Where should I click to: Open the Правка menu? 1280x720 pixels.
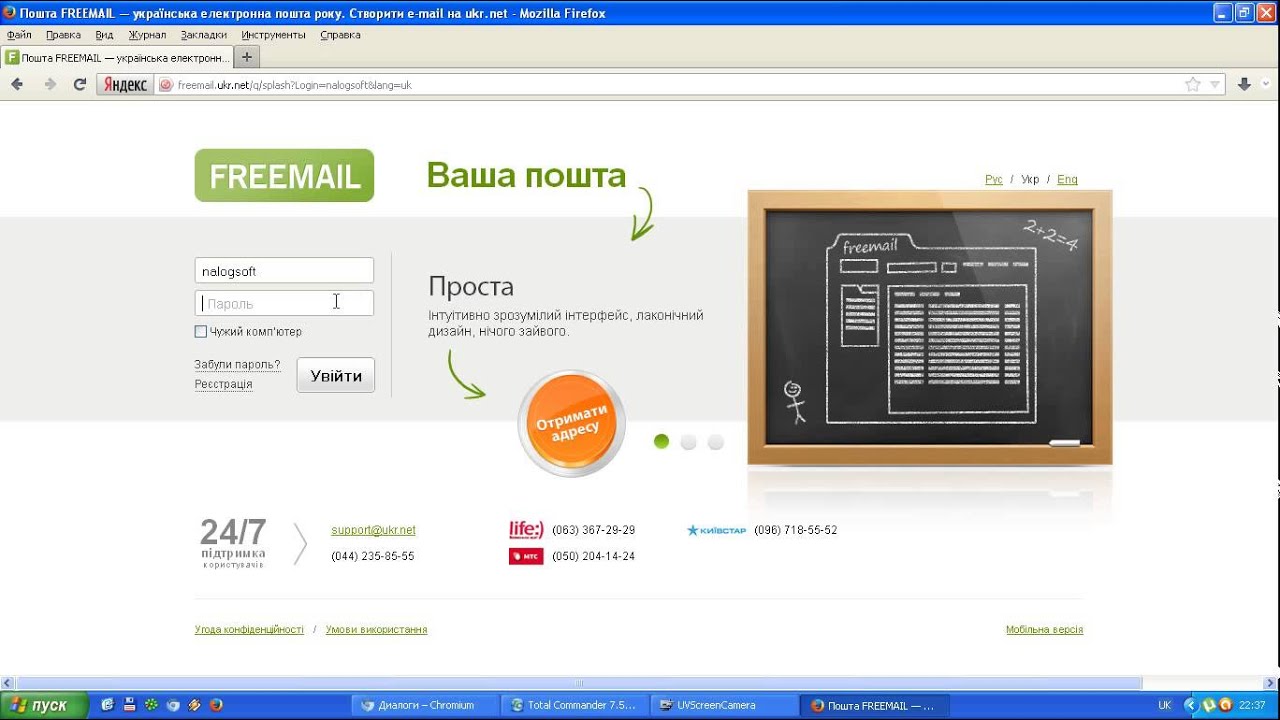click(x=63, y=35)
